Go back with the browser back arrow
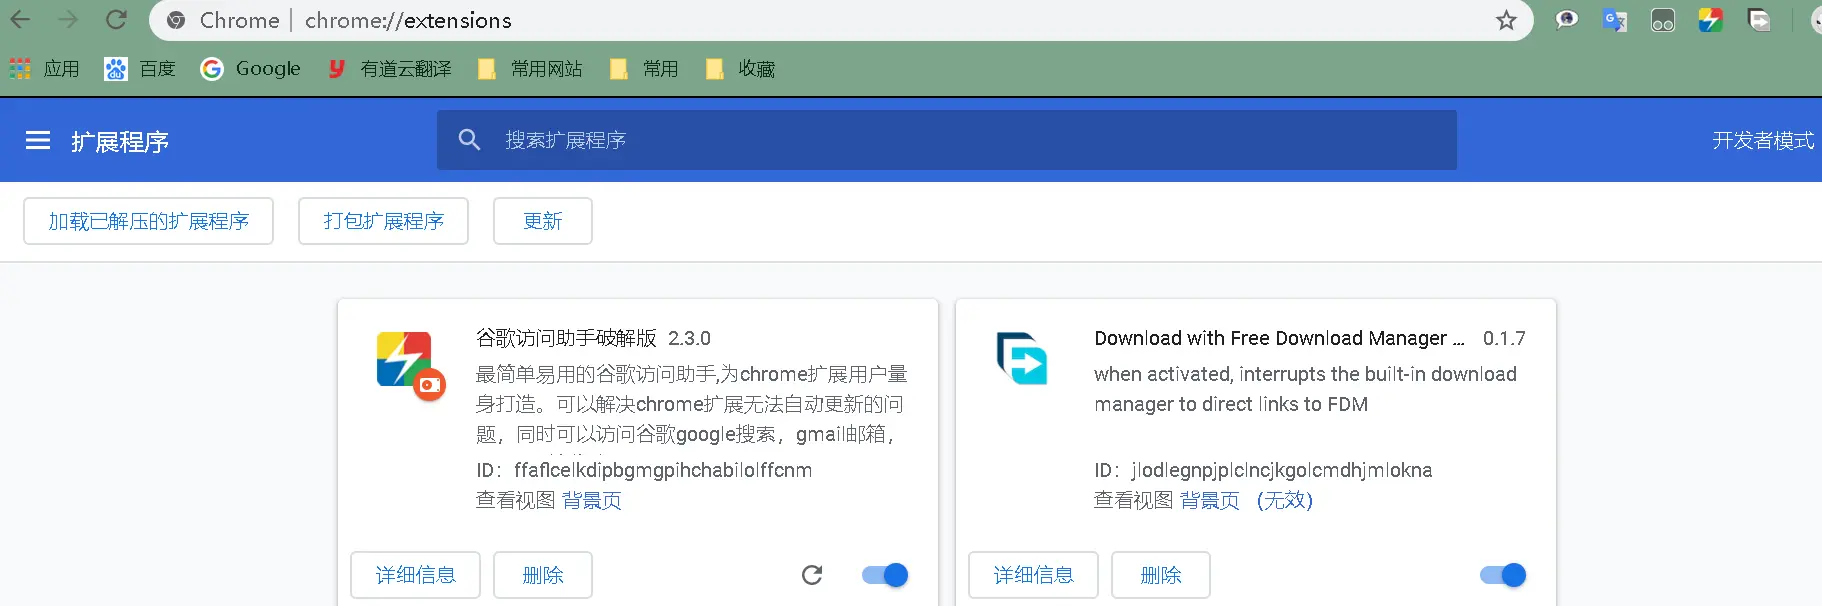Viewport: 1822px width, 606px height. 20,20
